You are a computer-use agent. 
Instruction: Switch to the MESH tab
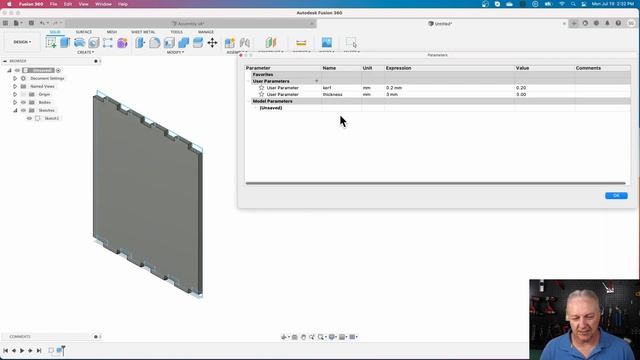coord(112,32)
